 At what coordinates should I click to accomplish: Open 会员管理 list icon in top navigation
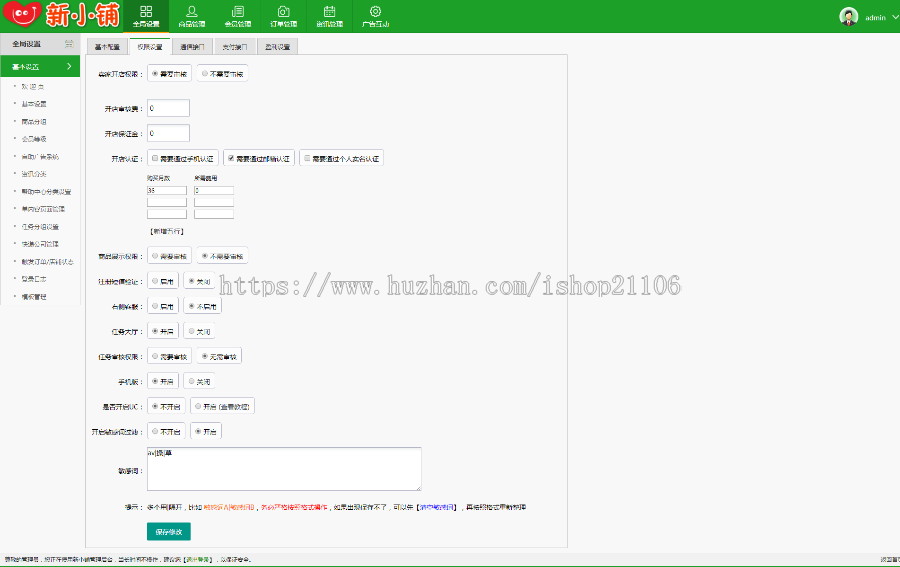click(x=238, y=11)
